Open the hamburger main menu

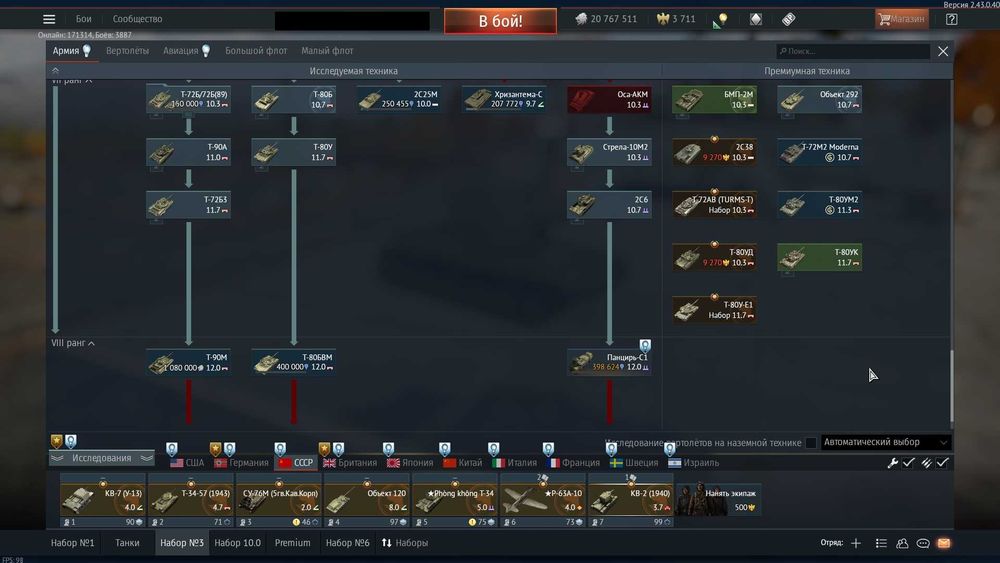pyautogui.click(x=49, y=19)
